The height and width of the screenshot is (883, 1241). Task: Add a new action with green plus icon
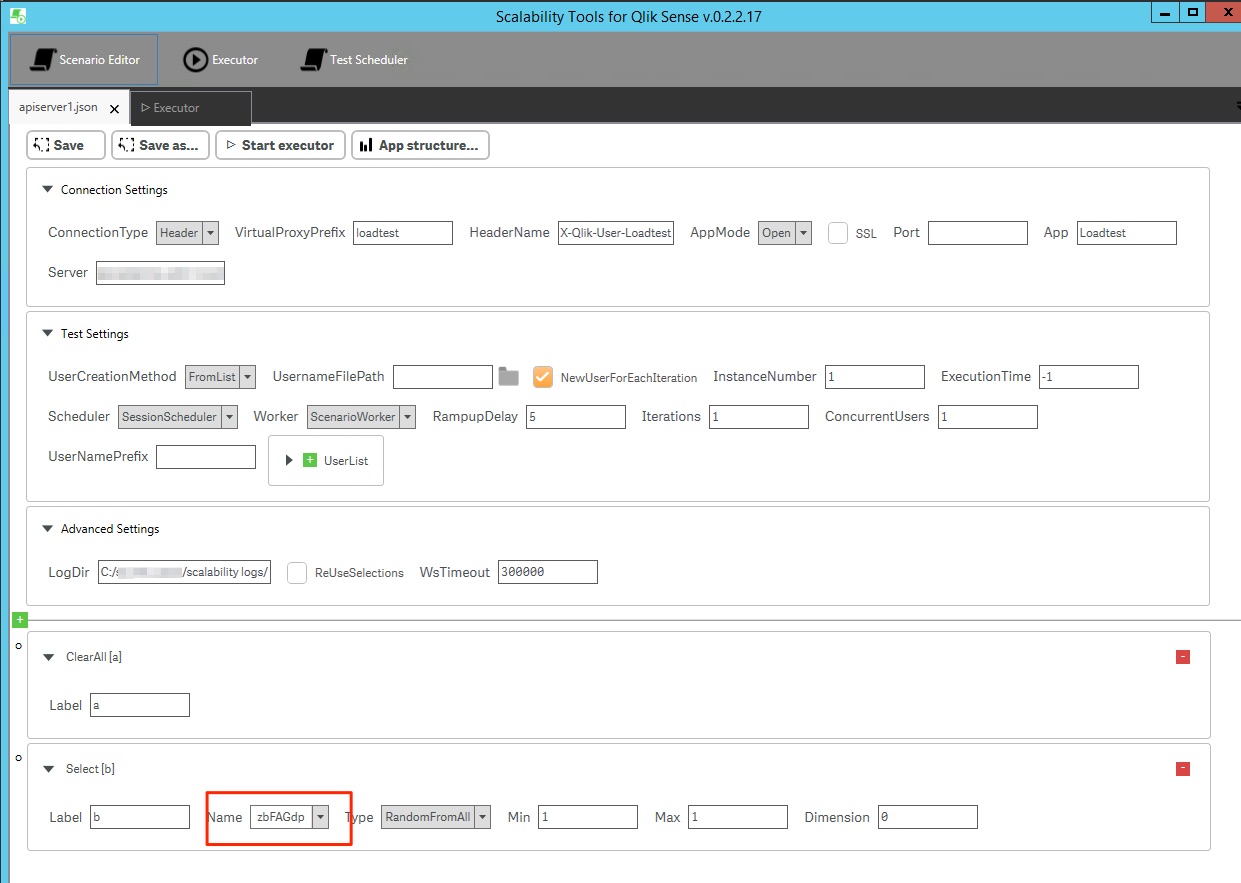21,620
